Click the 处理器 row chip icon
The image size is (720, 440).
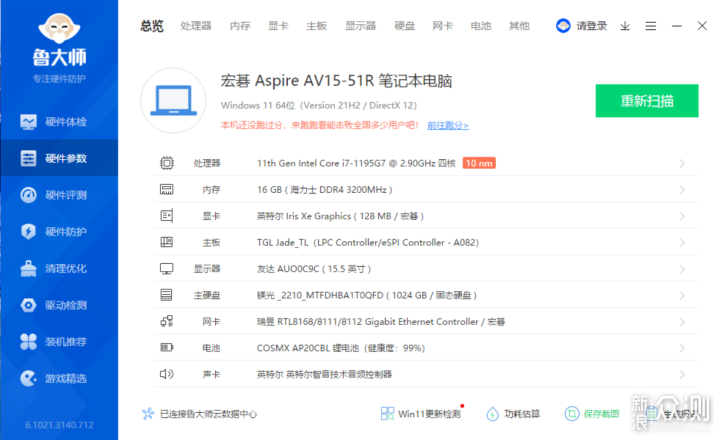tap(167, 163)
